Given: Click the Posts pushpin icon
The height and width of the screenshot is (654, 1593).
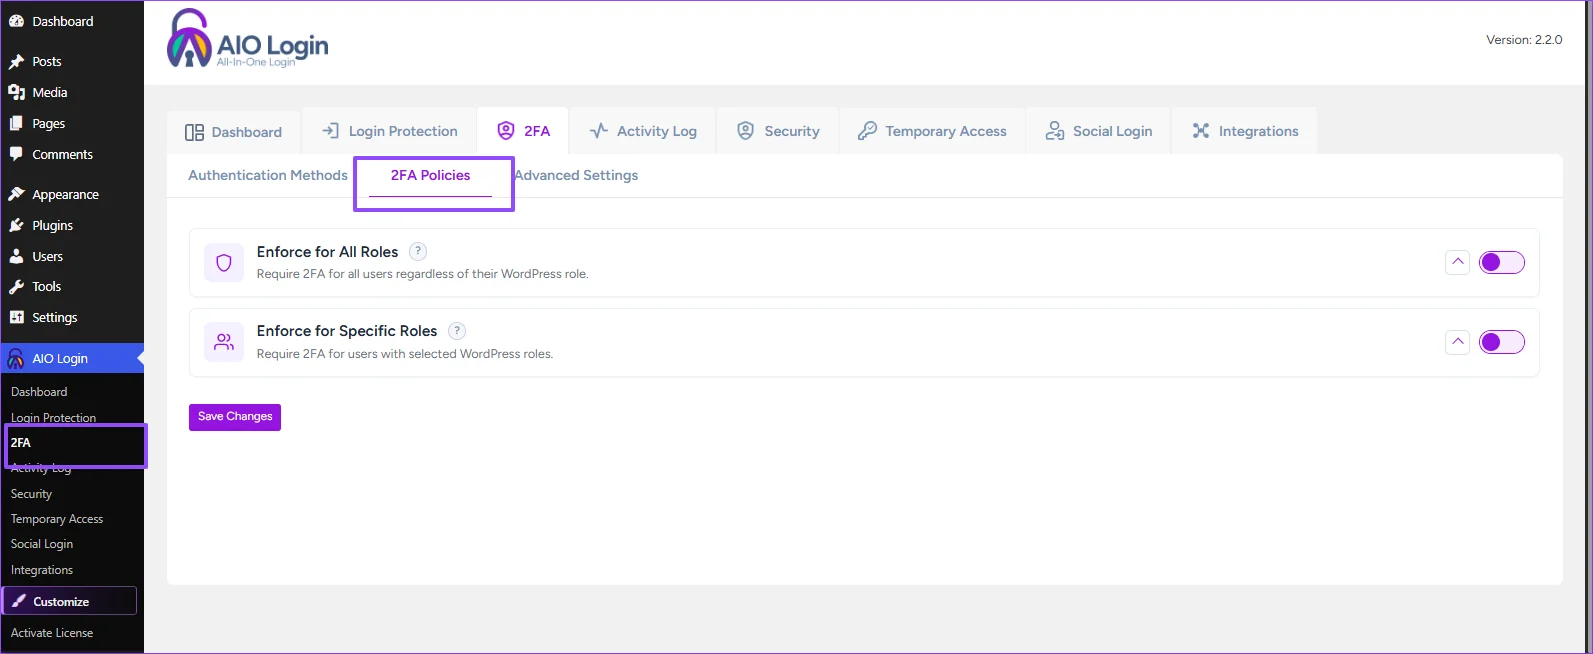Looking at the screenshot, I should click(x=16, y=62).
